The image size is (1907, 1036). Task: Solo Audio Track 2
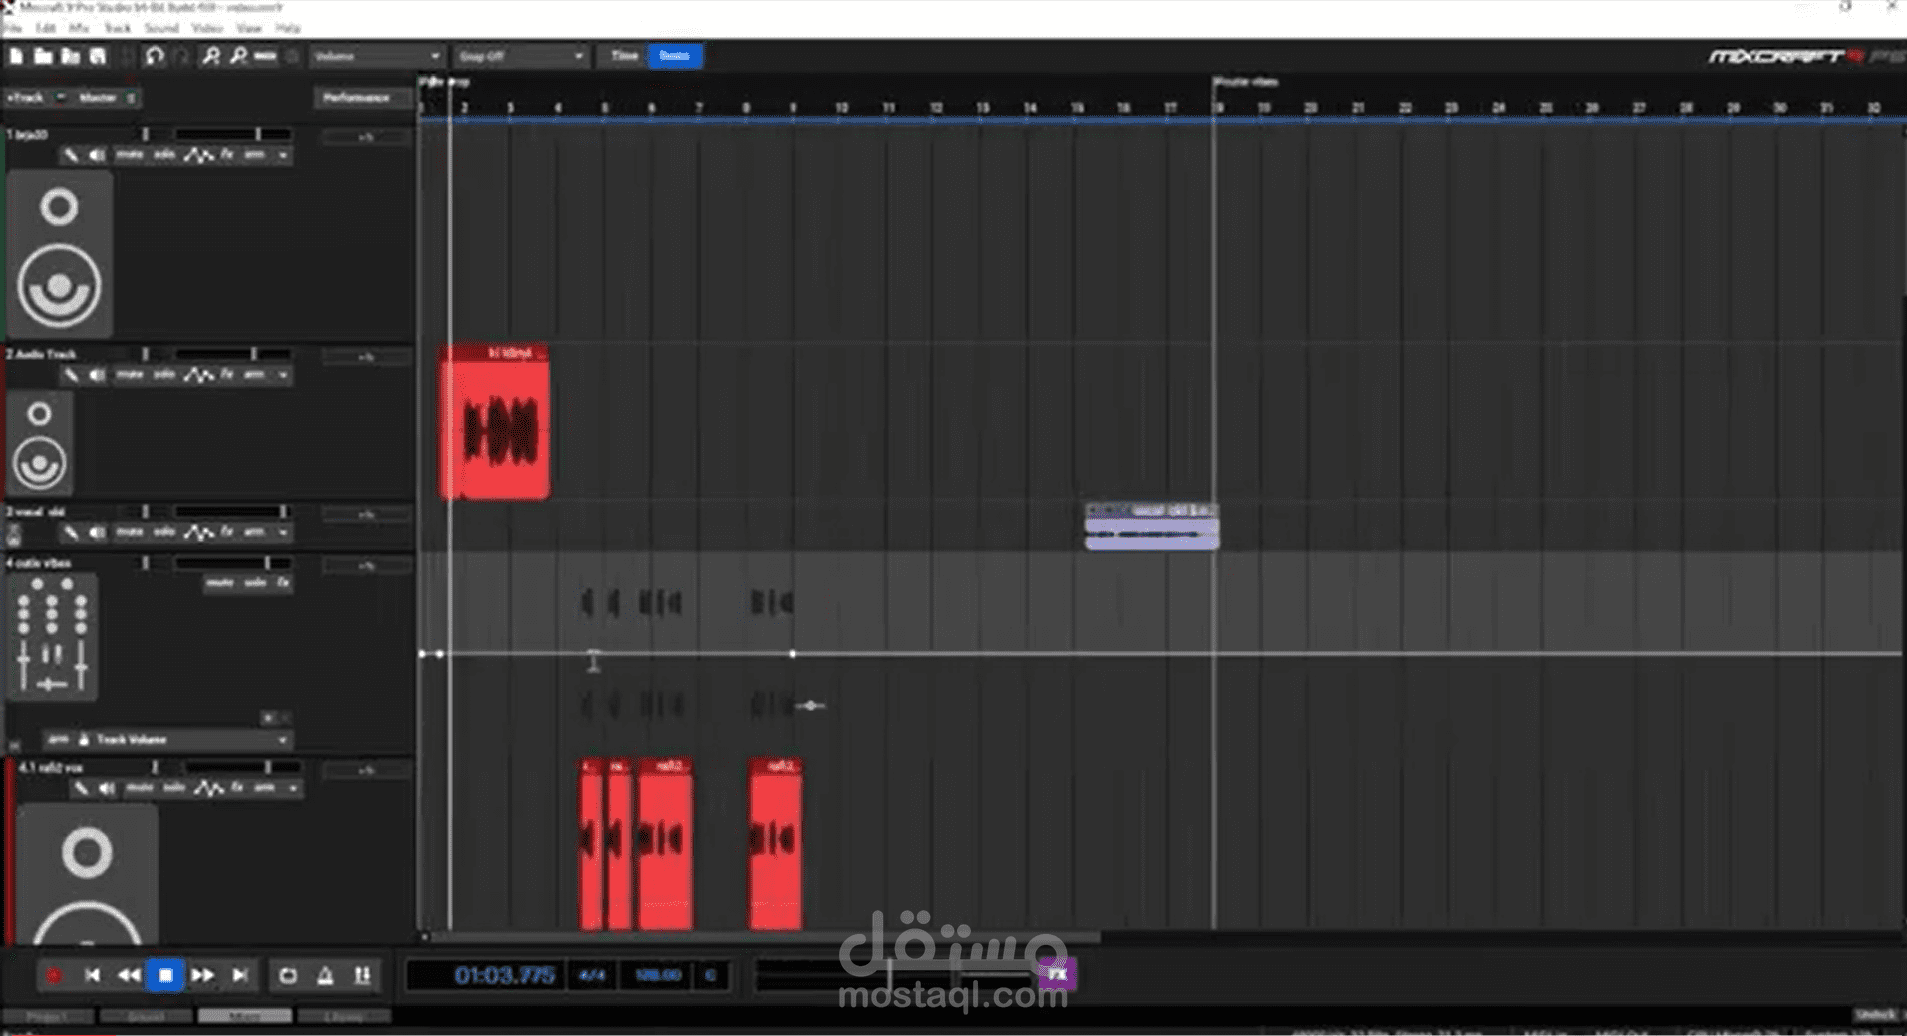pyautogui.click(x=164, y=374)
